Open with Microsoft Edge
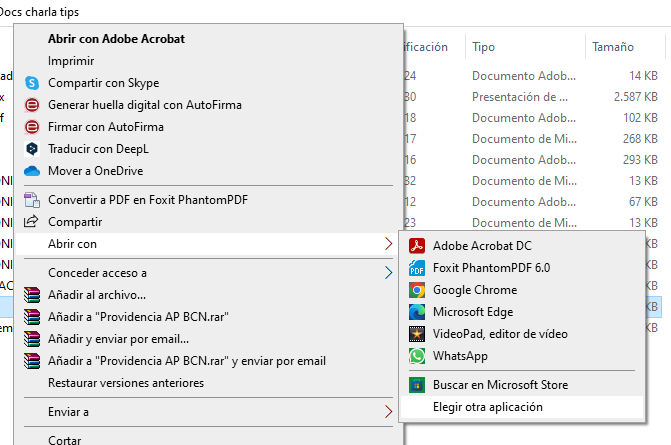Image resolution: width=671 pixels, height=445 pixels. [x=521, y=312]
